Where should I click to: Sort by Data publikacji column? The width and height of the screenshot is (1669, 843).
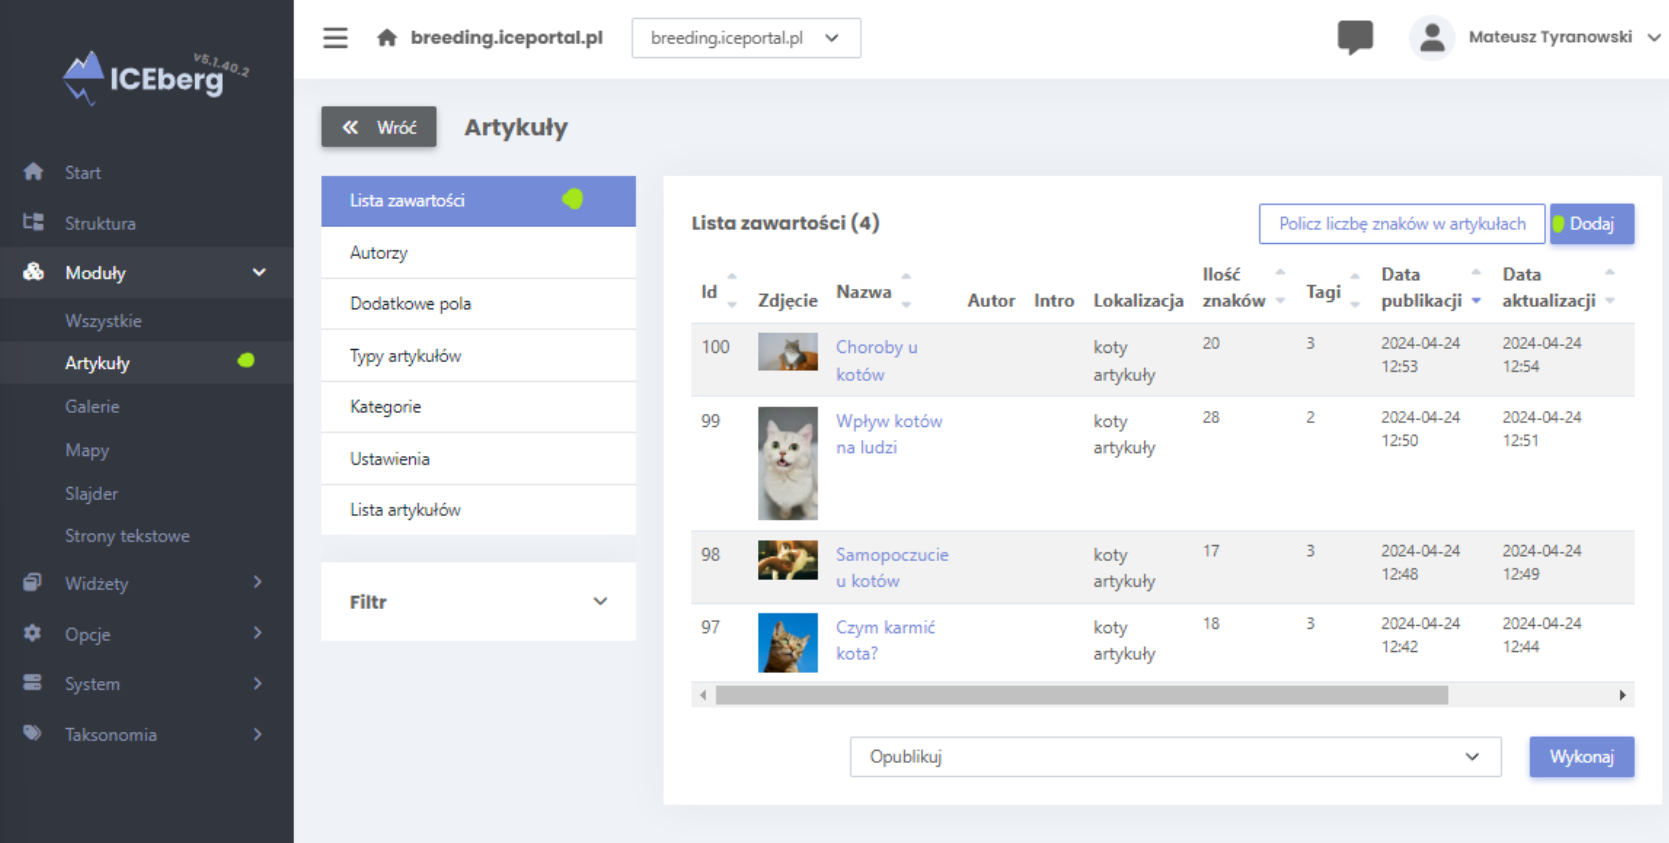click(1476, 300)
